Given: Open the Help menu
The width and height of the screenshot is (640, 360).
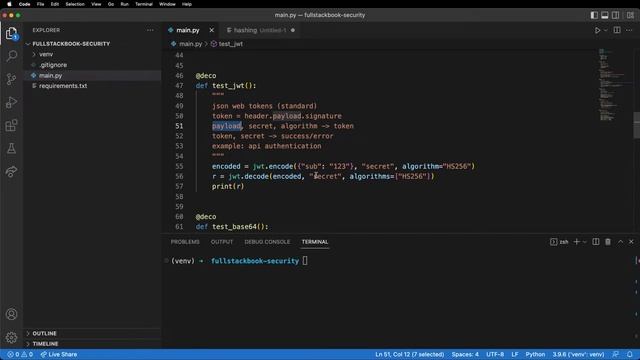Looking at the screenshot, I should pyautogui.click(x=187, y=4).
